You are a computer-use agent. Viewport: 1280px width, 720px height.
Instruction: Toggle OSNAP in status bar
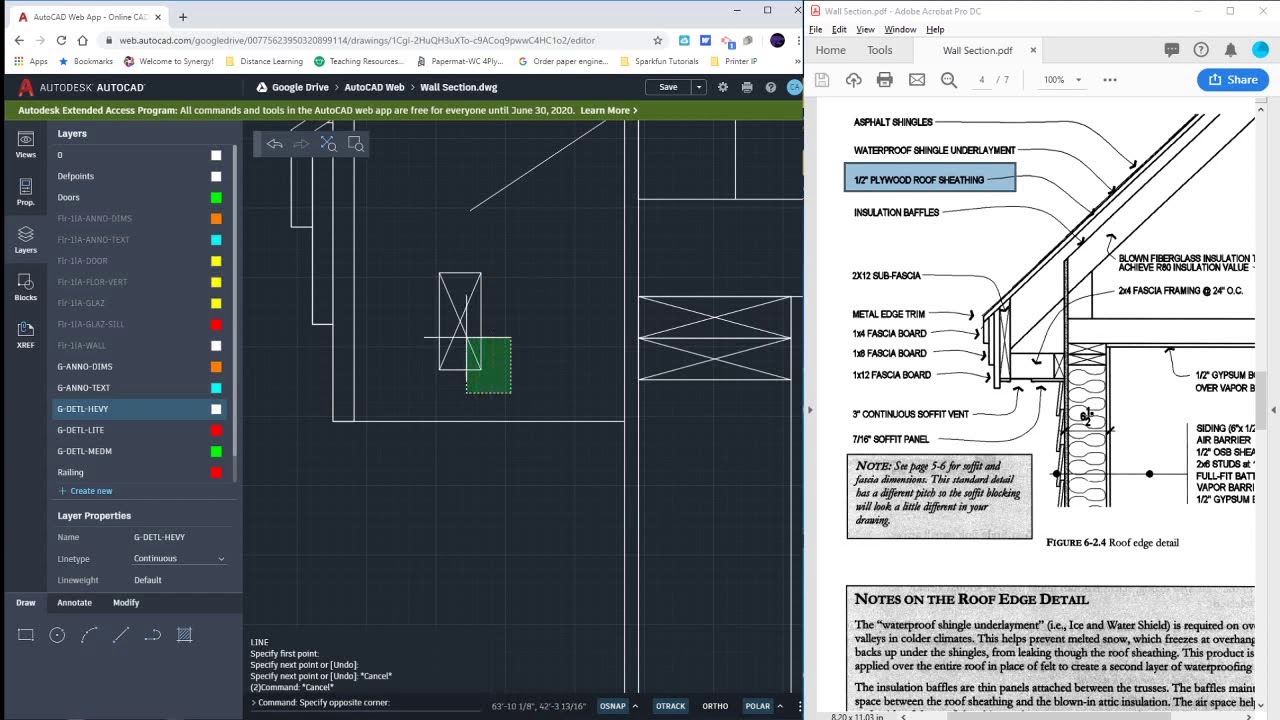(x=612, y=706)
